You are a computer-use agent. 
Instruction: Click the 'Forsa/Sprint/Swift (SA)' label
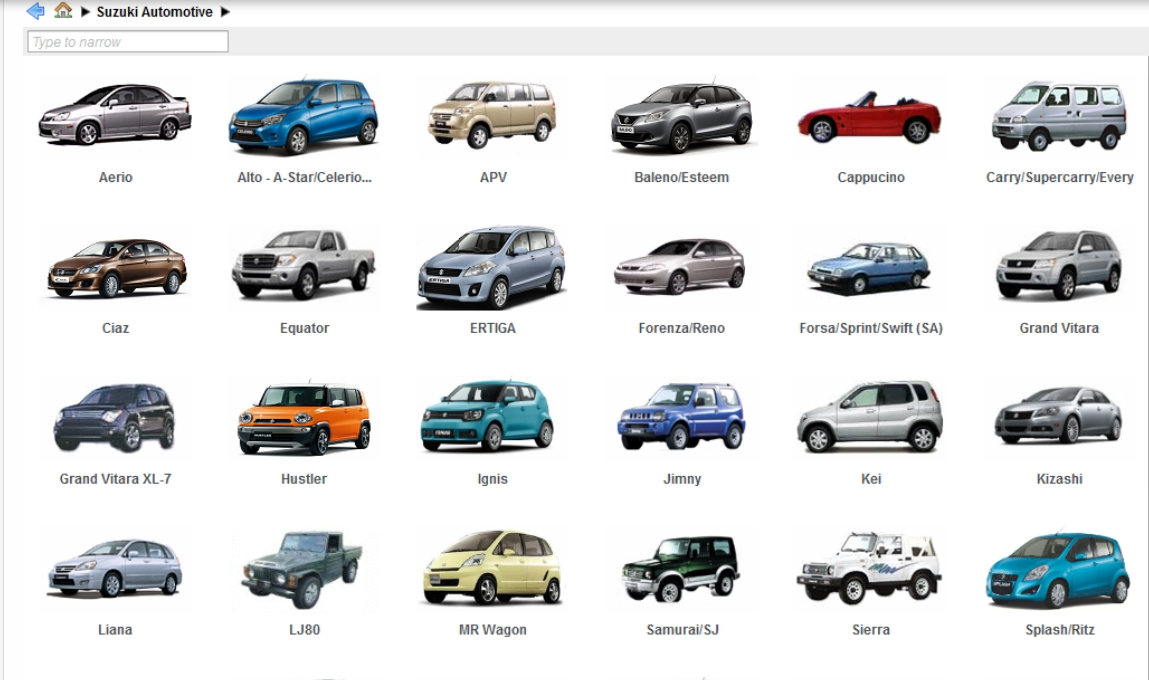(871, 328)
